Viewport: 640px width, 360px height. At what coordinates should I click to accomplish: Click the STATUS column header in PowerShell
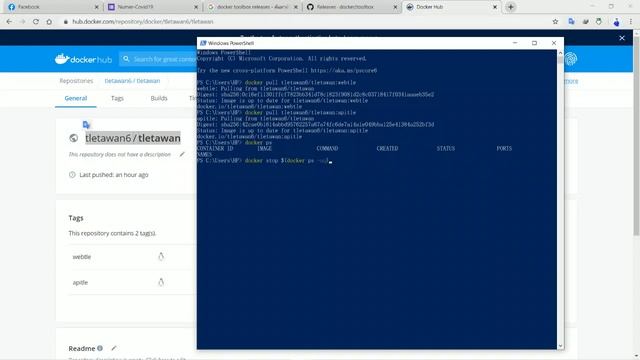click(446, 149)
